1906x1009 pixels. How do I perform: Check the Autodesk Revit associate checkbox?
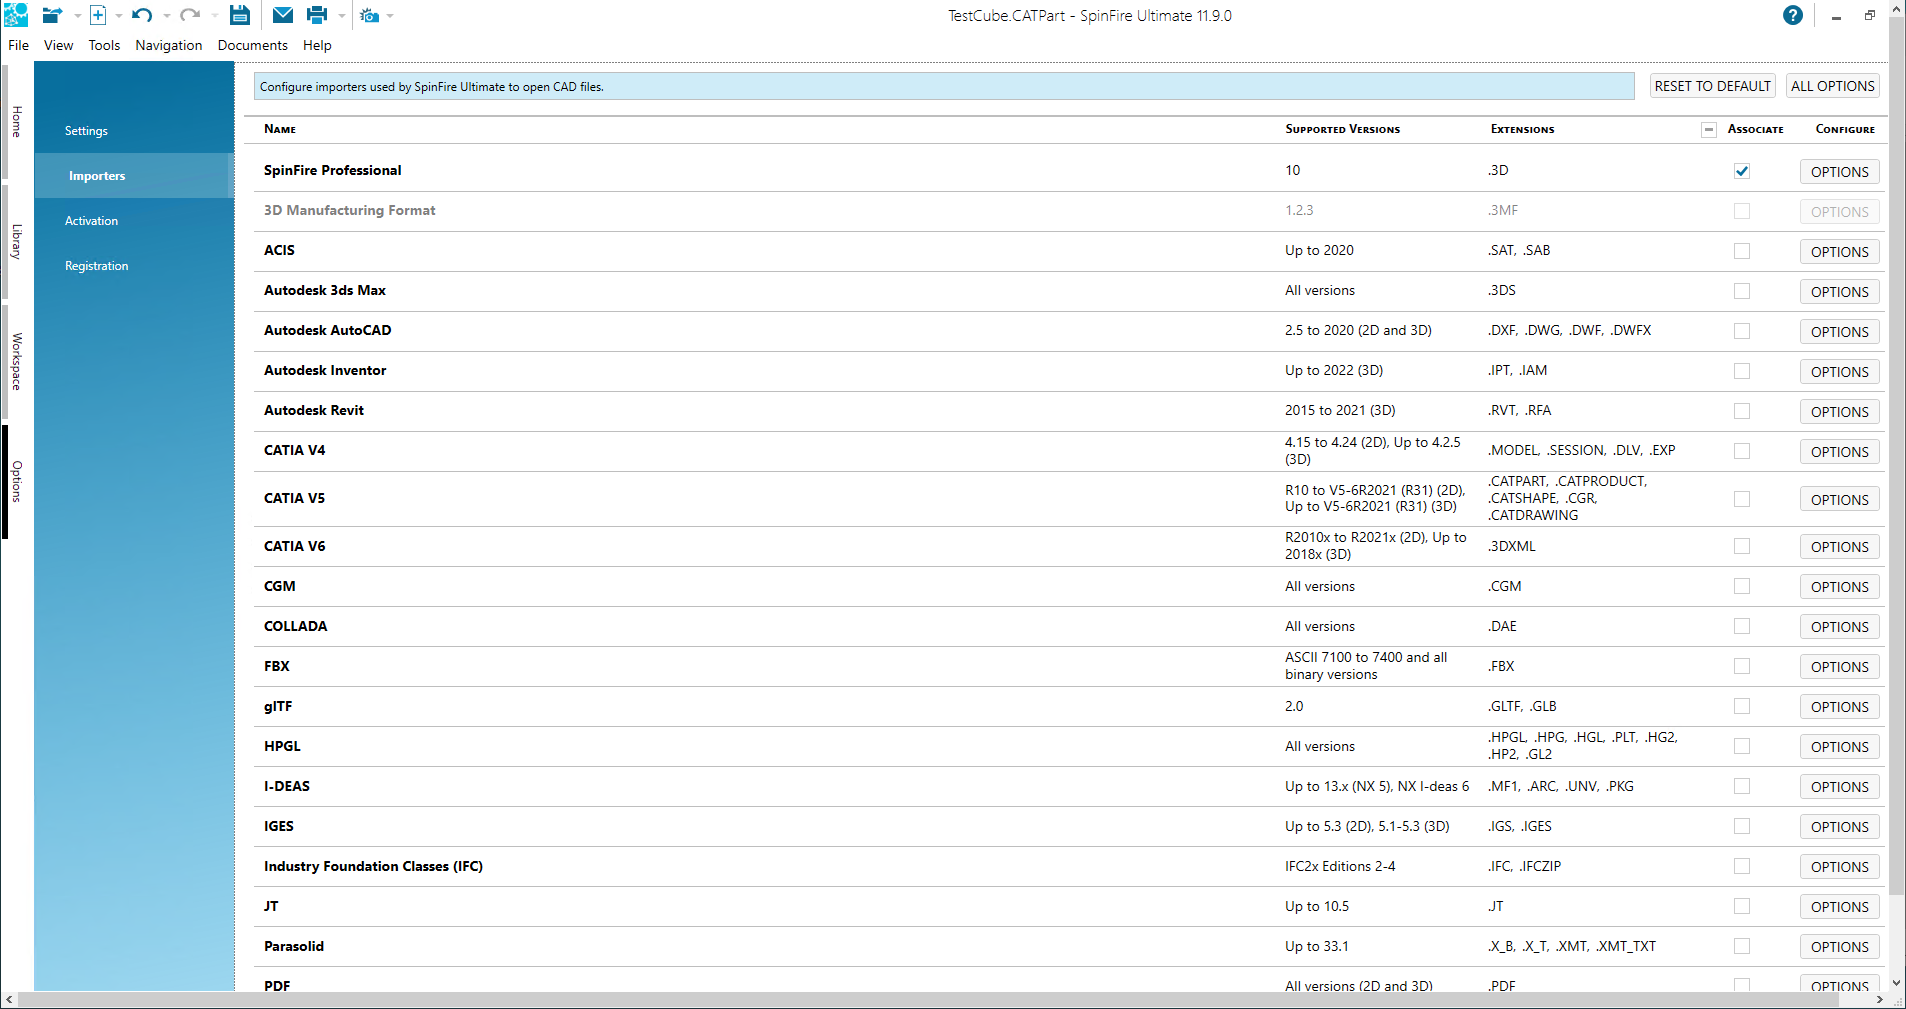(x=1742, y=411)
